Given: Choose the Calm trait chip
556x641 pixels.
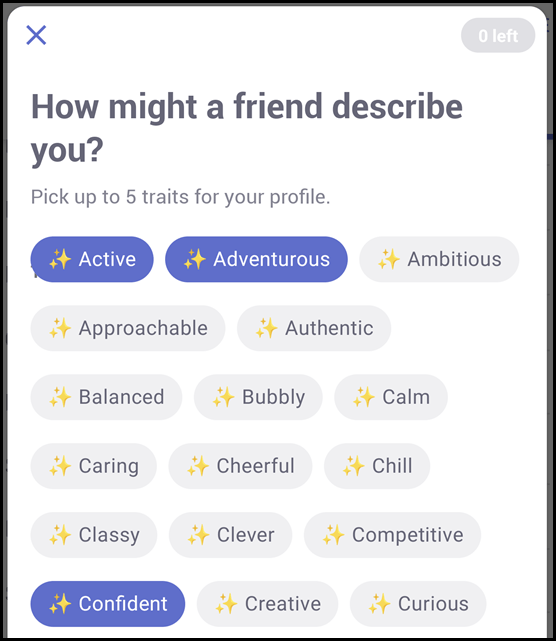Looking at the screenshot, I should (x=391, y=397).
